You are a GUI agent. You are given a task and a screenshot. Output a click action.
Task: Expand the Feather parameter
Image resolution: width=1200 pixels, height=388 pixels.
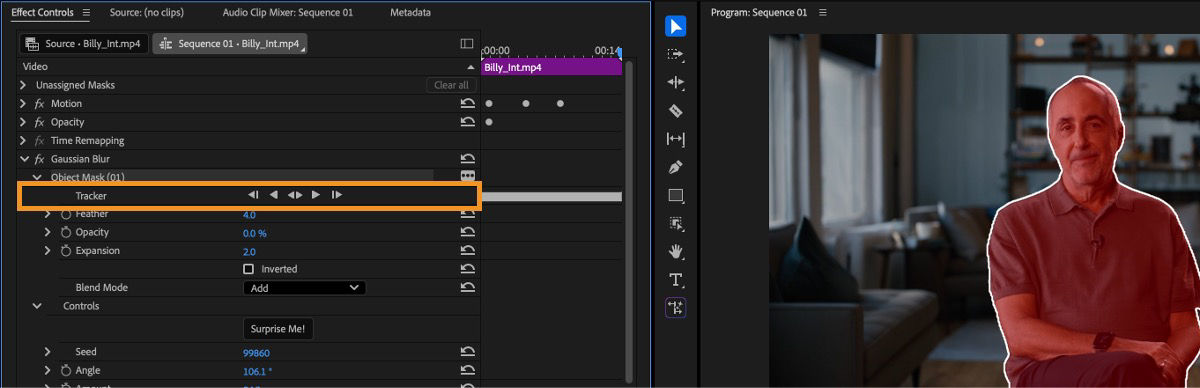tap(47, 214)
